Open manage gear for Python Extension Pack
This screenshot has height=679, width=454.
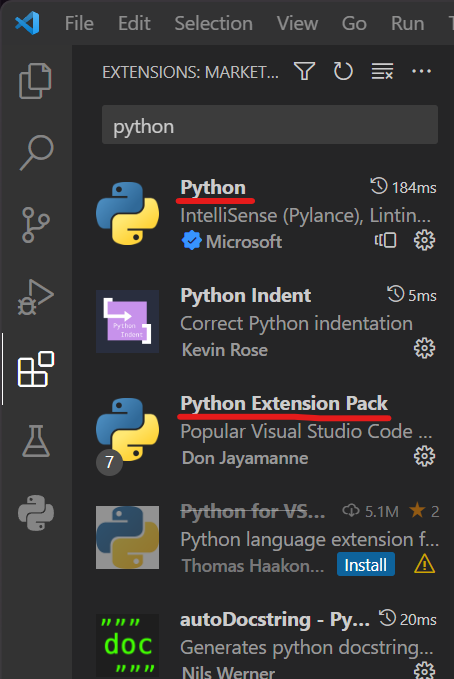[424, 456]
